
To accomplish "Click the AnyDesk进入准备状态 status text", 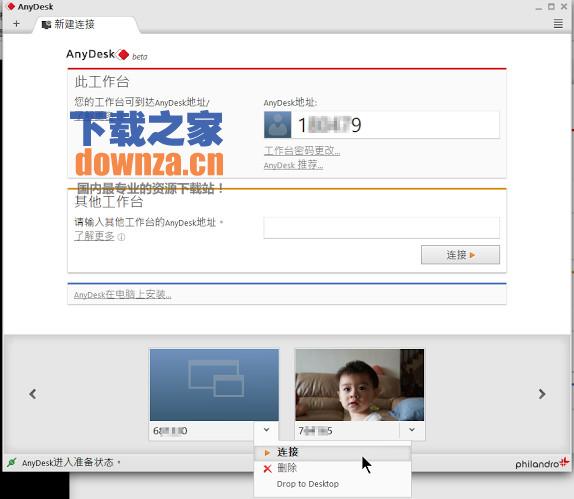I will tap(71, 463).
